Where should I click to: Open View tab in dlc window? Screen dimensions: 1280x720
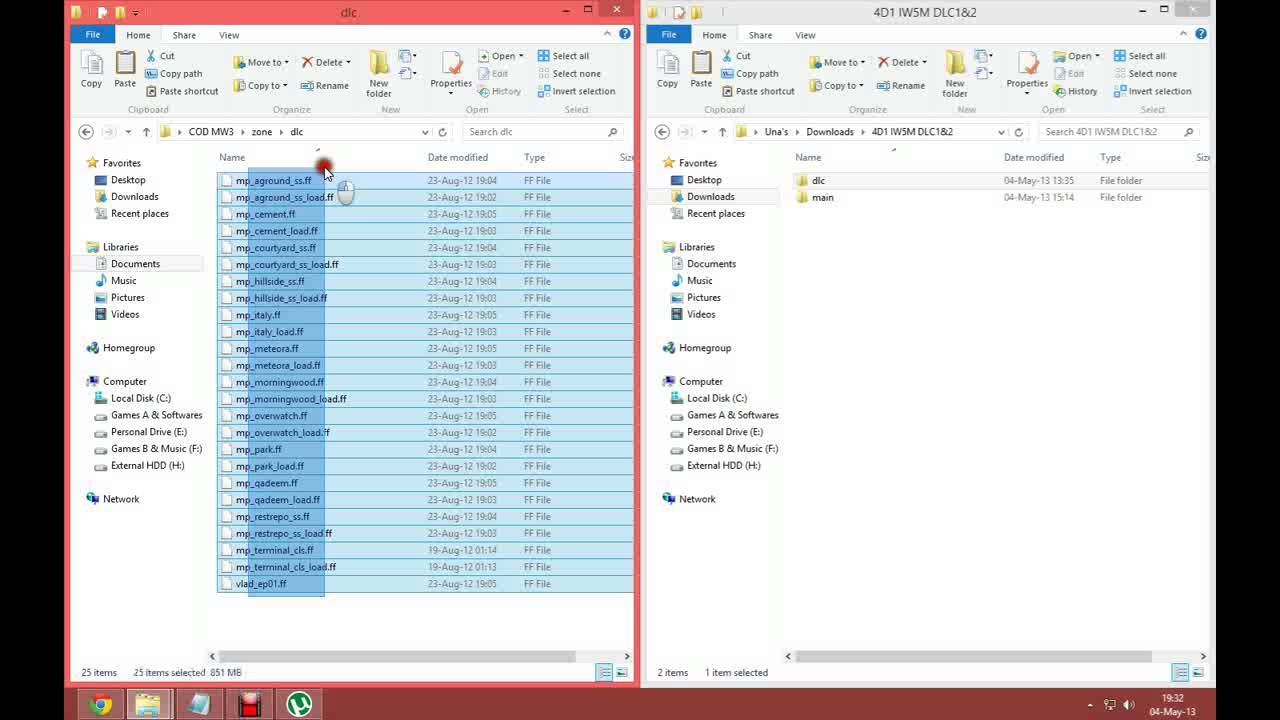229,35
